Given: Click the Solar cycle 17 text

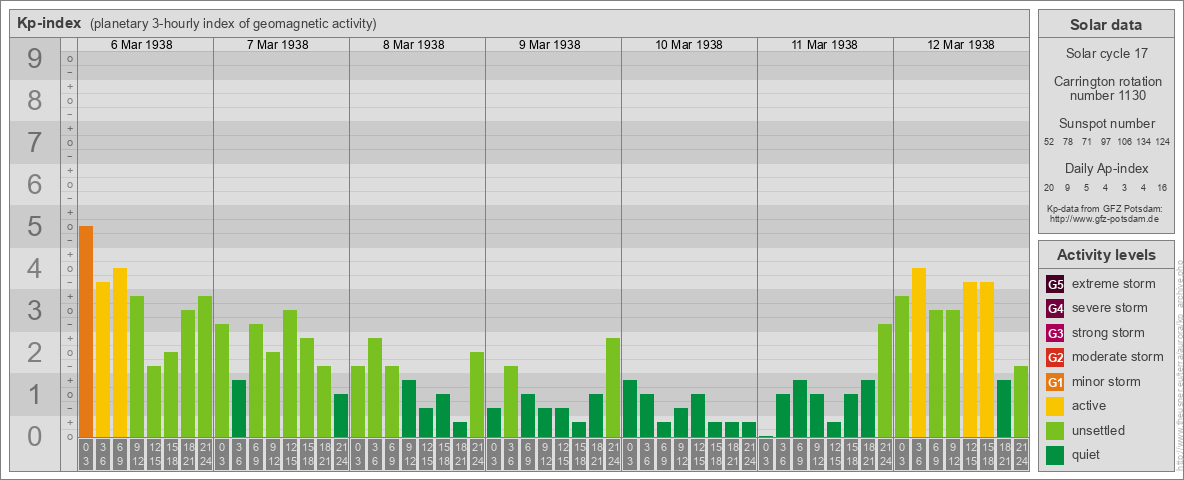Looking at the screenshot, I should [1106, 54].
